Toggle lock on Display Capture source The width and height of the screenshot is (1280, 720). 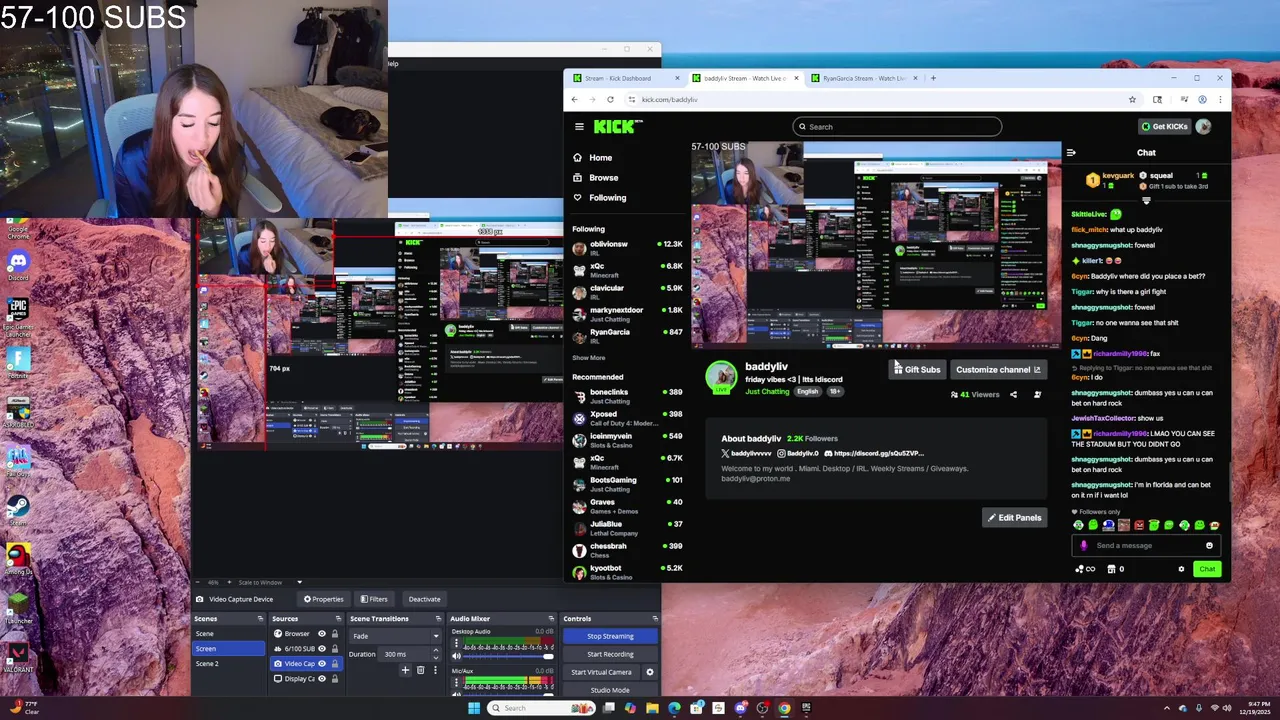(334, 679)
